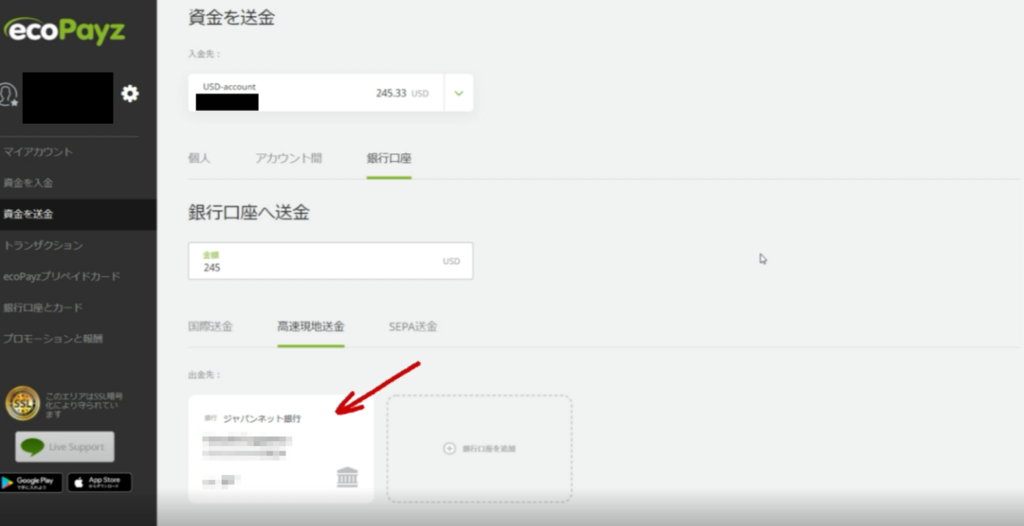The image size is (1024, 526).
Task: Click the plus icon to add bank account
Action: 449,448
